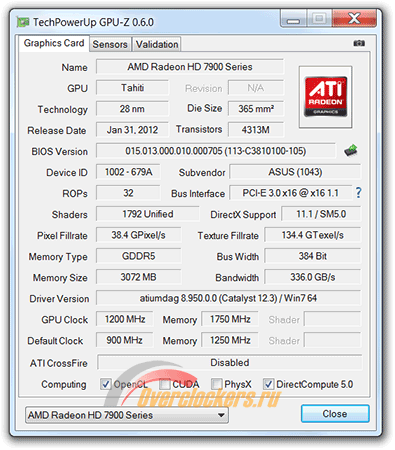Click the default Memory clock 1250 MHz
Image resolution: width=395 pixels, height=450 pixels.
230,340
